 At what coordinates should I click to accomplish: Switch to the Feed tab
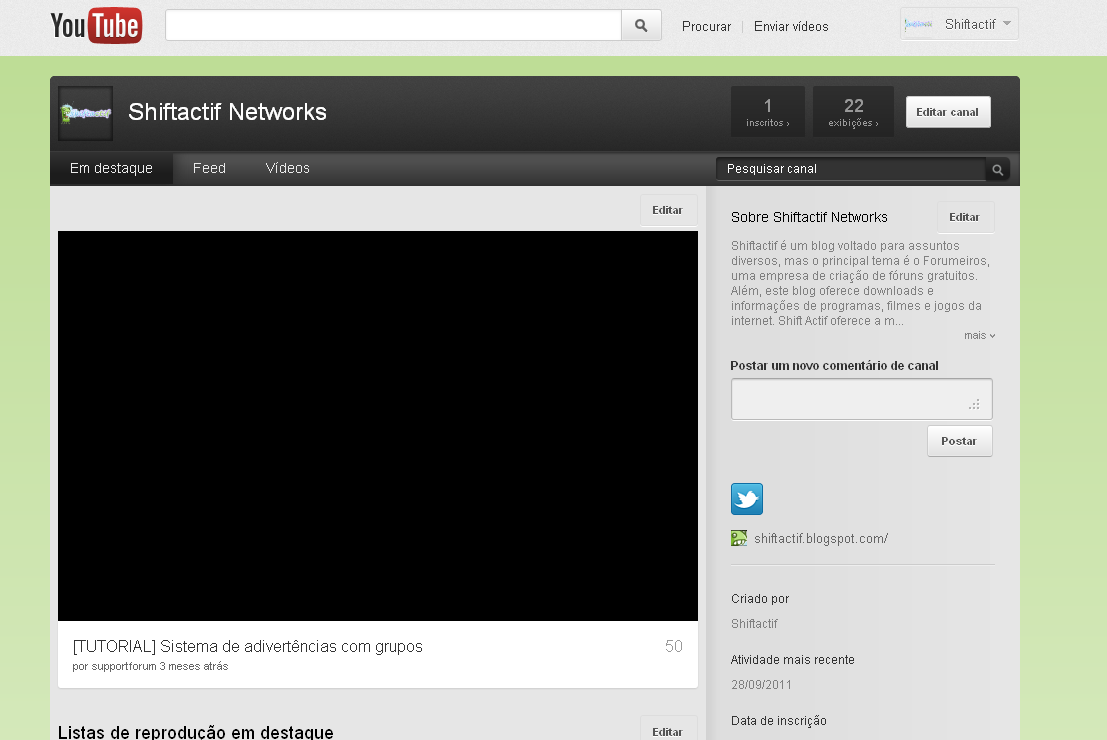coord(209,168)
